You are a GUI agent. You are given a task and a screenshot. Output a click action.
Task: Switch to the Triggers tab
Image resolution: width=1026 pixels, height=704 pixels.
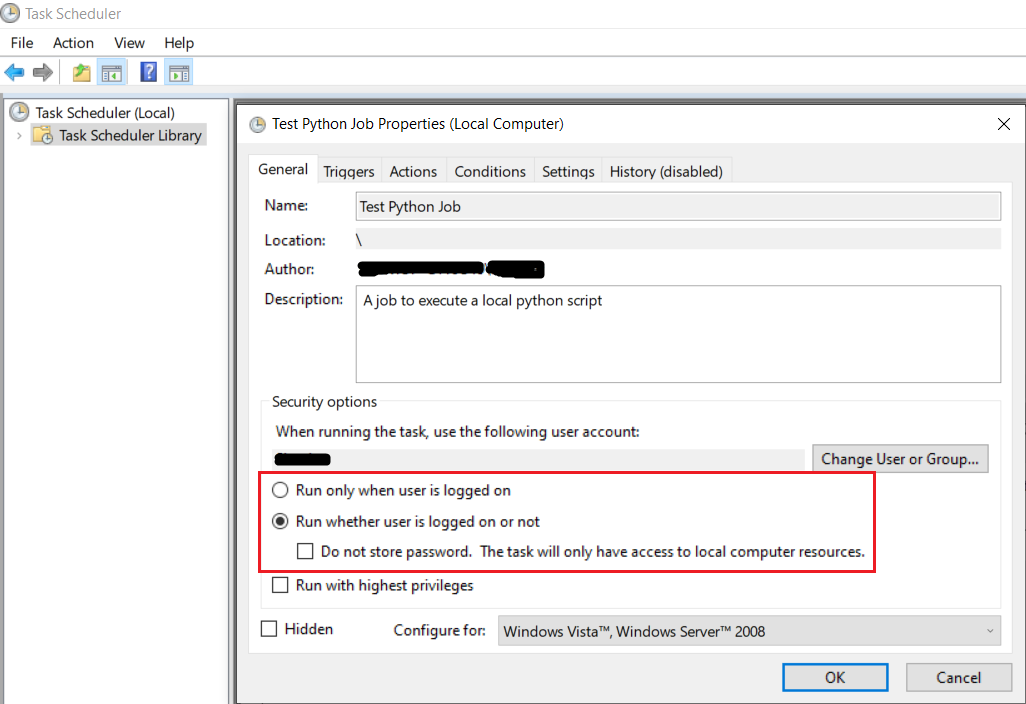(x=348, y=170)
